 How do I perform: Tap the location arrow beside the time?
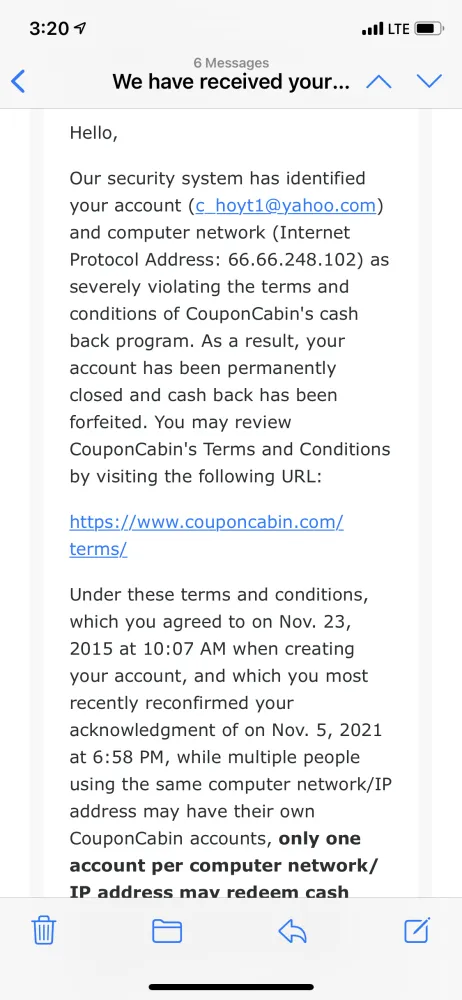81,29
